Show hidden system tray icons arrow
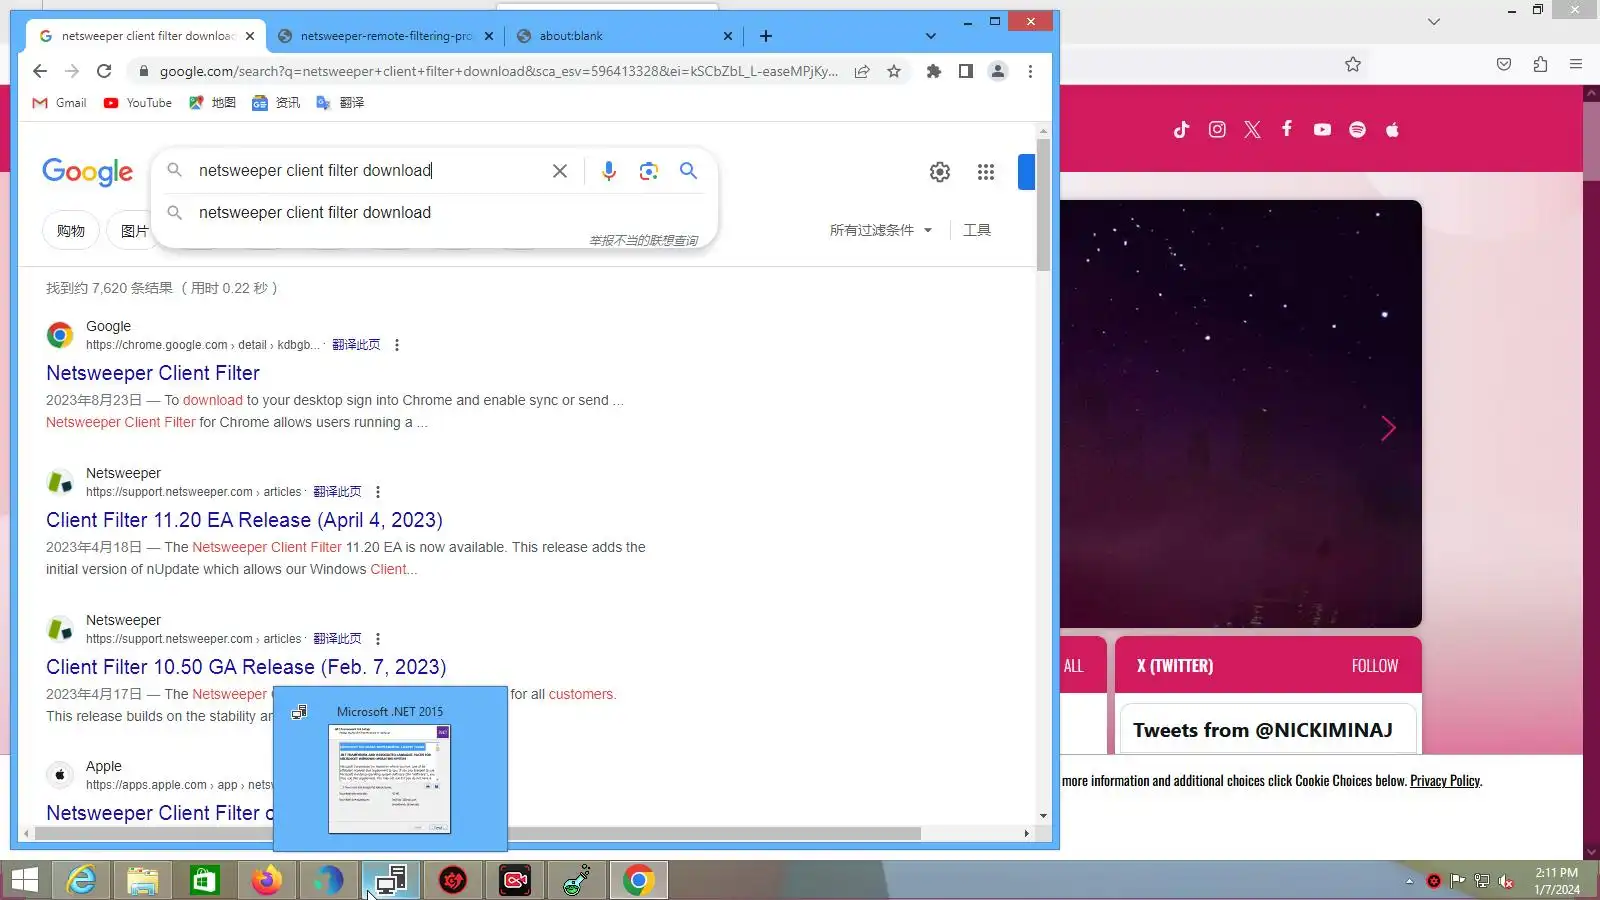 click(x=1409, y=881)
